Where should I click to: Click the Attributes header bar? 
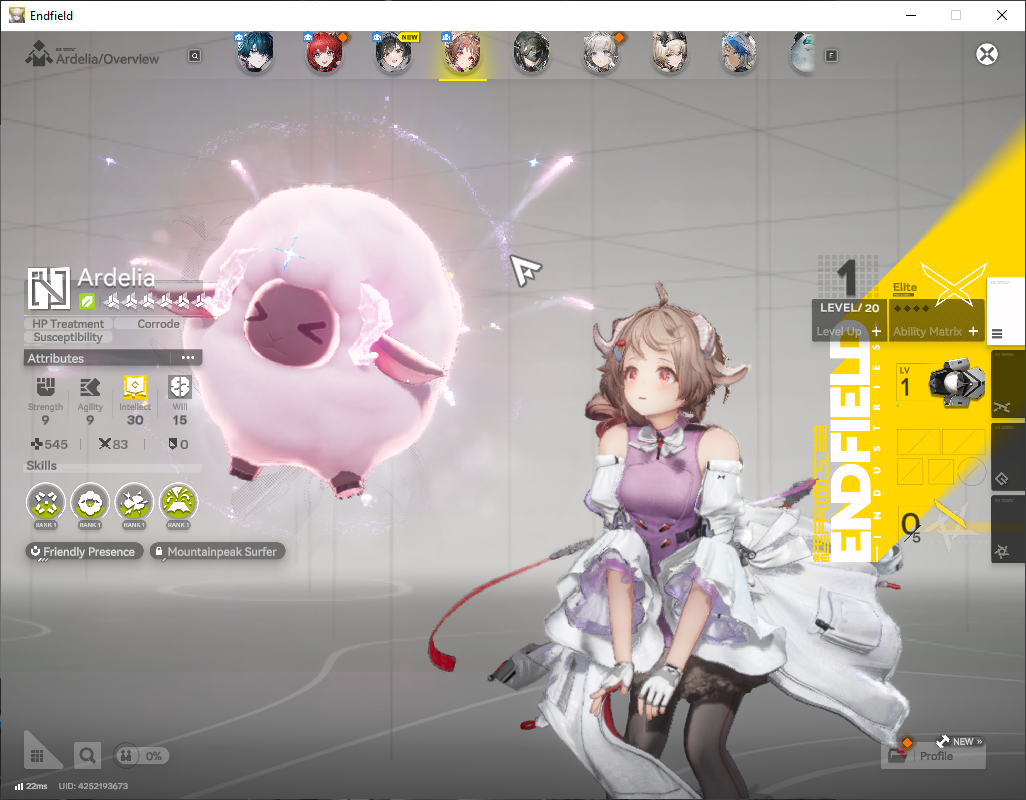[x=113, y=358]
